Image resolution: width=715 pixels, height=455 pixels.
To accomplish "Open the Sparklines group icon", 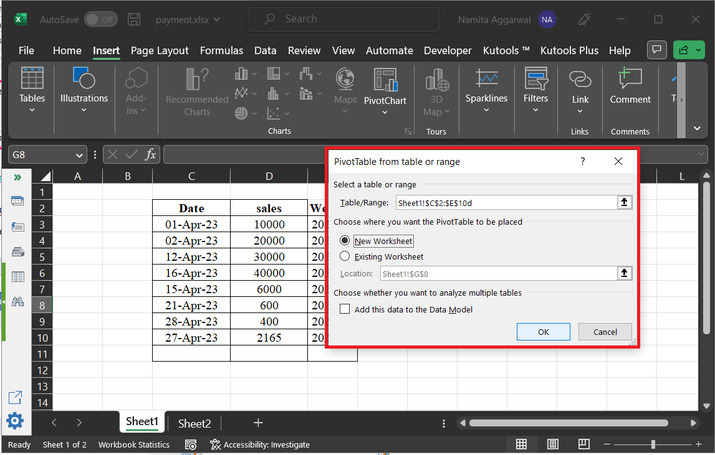I will [x=487, y=80].
